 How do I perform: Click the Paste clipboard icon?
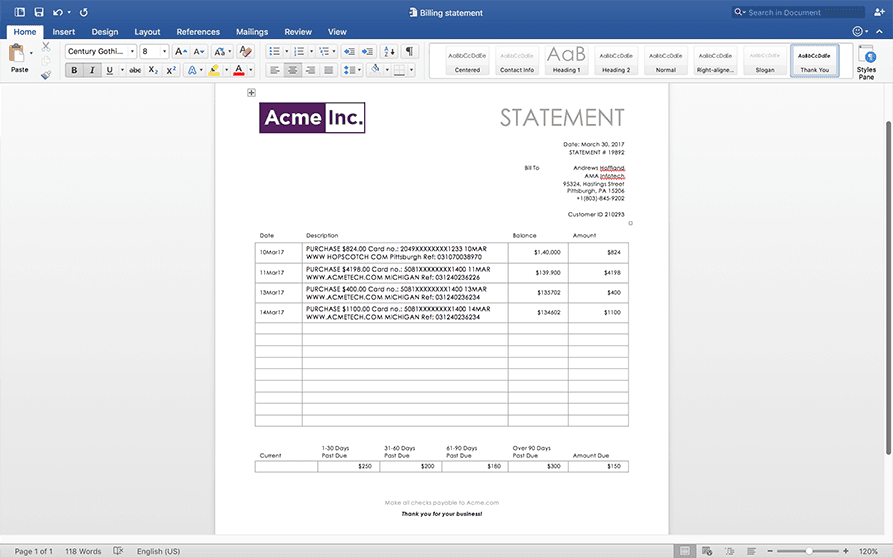17,54
